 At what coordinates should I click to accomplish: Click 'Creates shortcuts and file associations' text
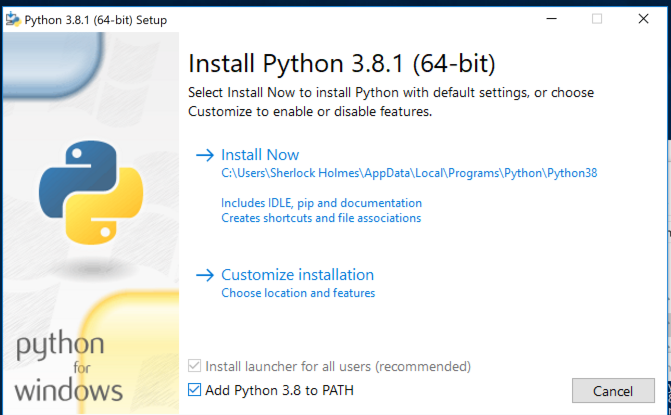[321, 218]
